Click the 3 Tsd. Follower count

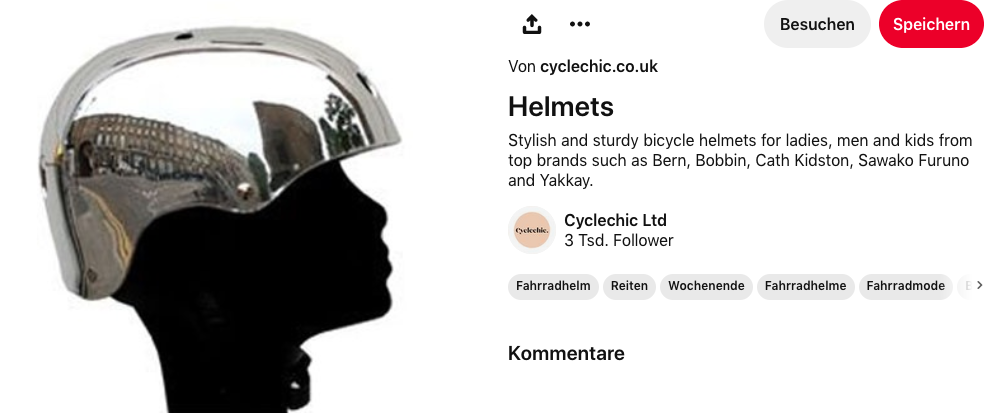(x=619, y=241)
